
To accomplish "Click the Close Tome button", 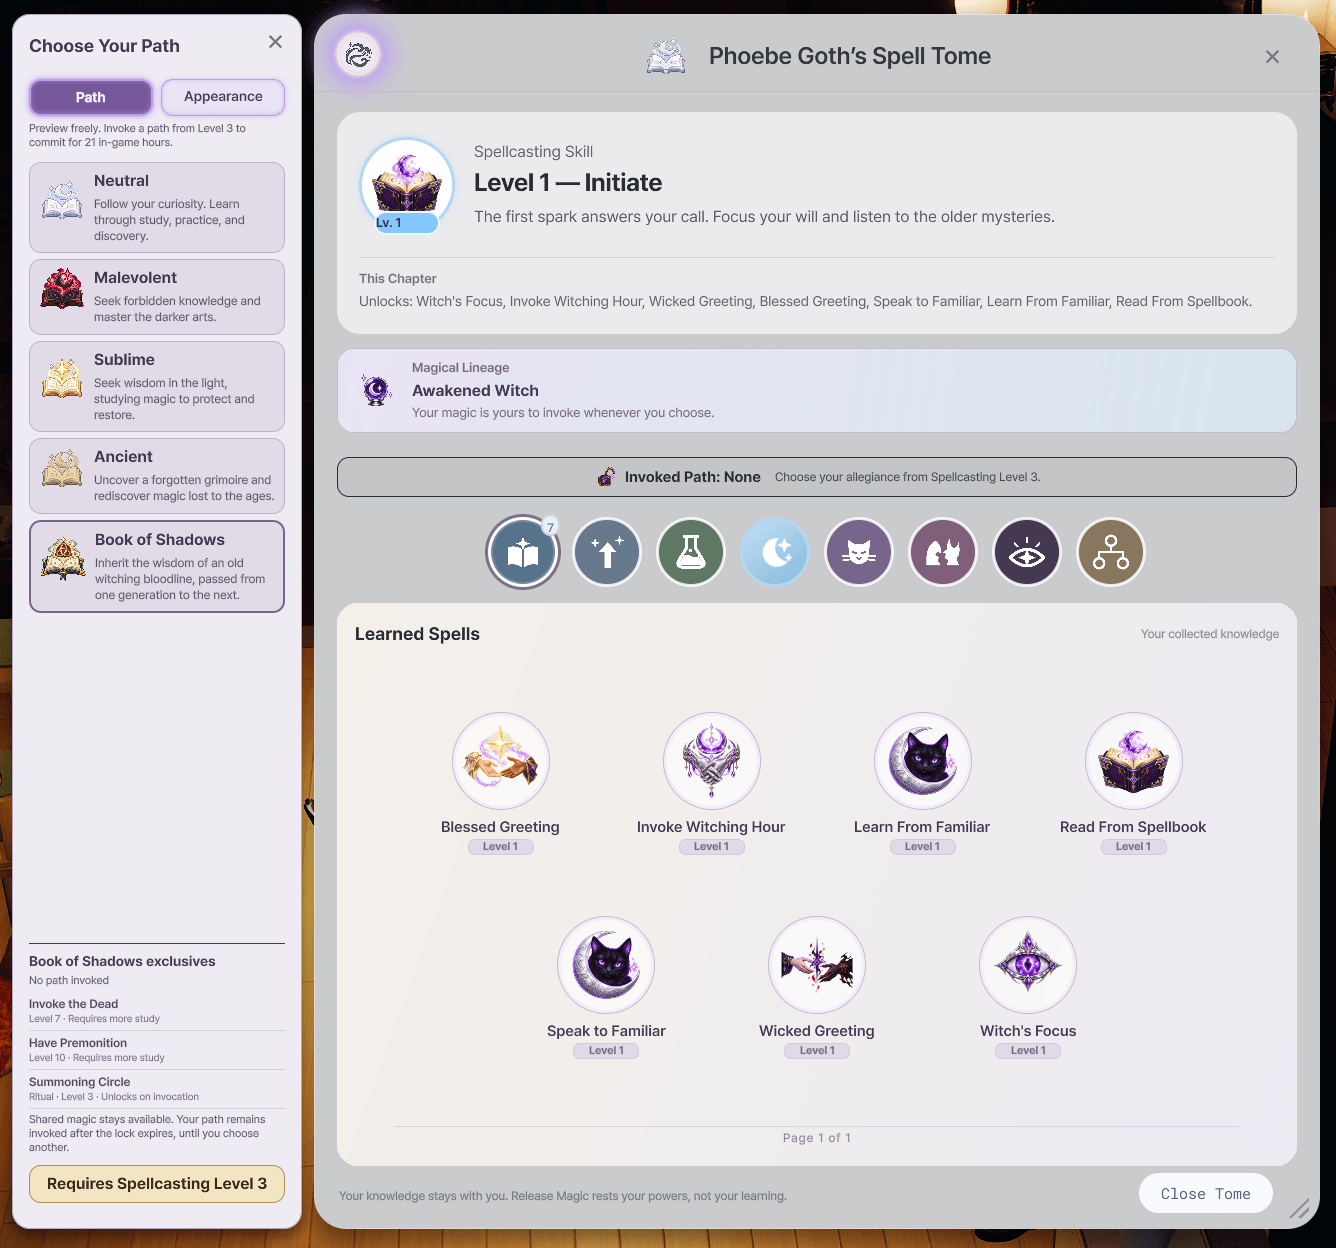I will tap(1206, 1194).
